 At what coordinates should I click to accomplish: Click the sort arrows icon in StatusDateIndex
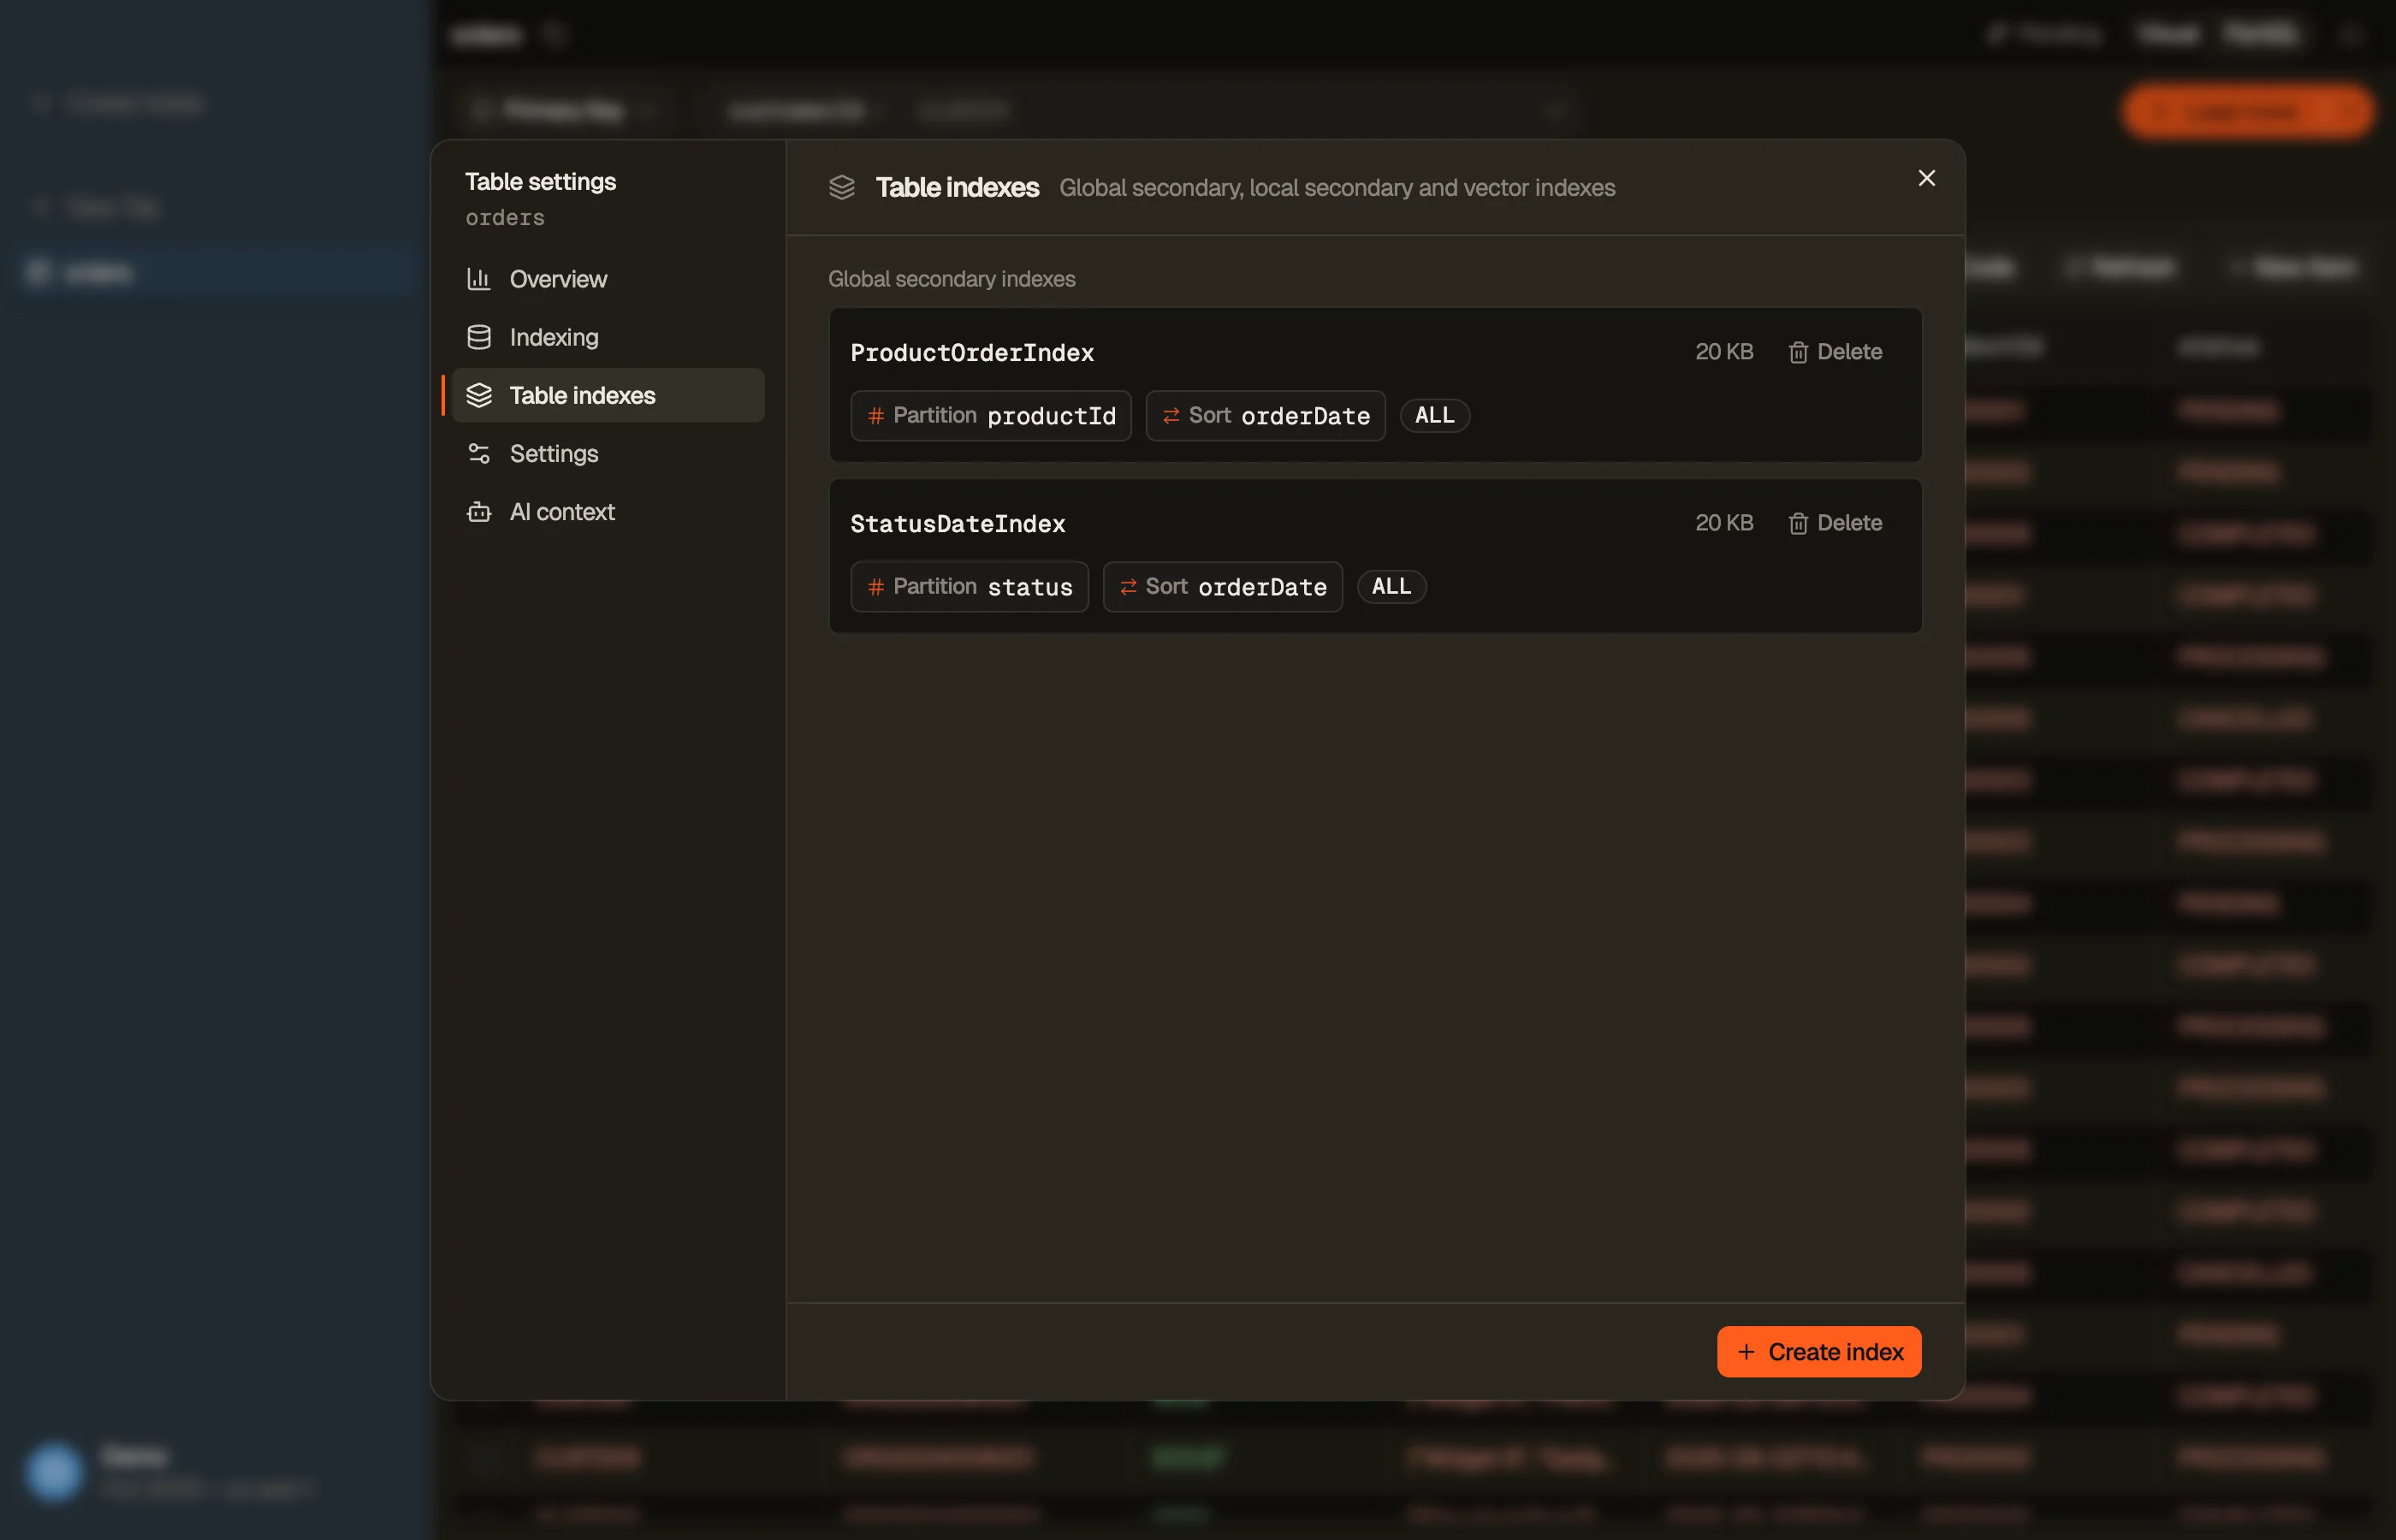click(1128, 587)
